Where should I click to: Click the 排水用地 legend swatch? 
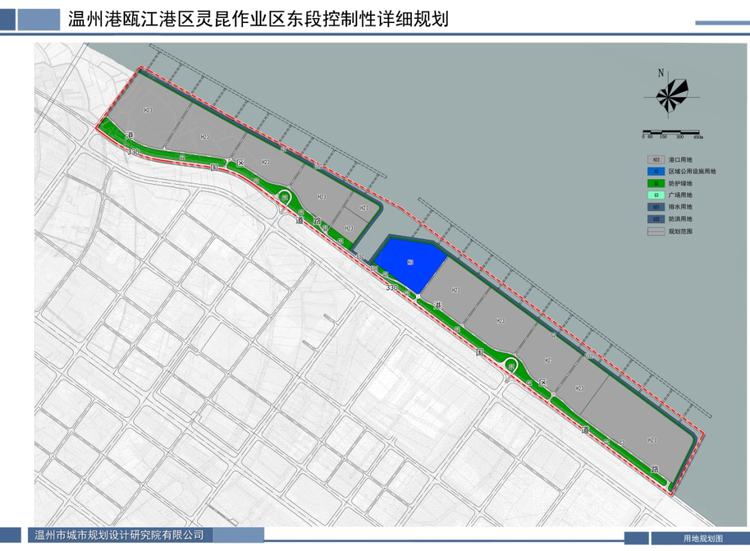click(x=655, y=208)
